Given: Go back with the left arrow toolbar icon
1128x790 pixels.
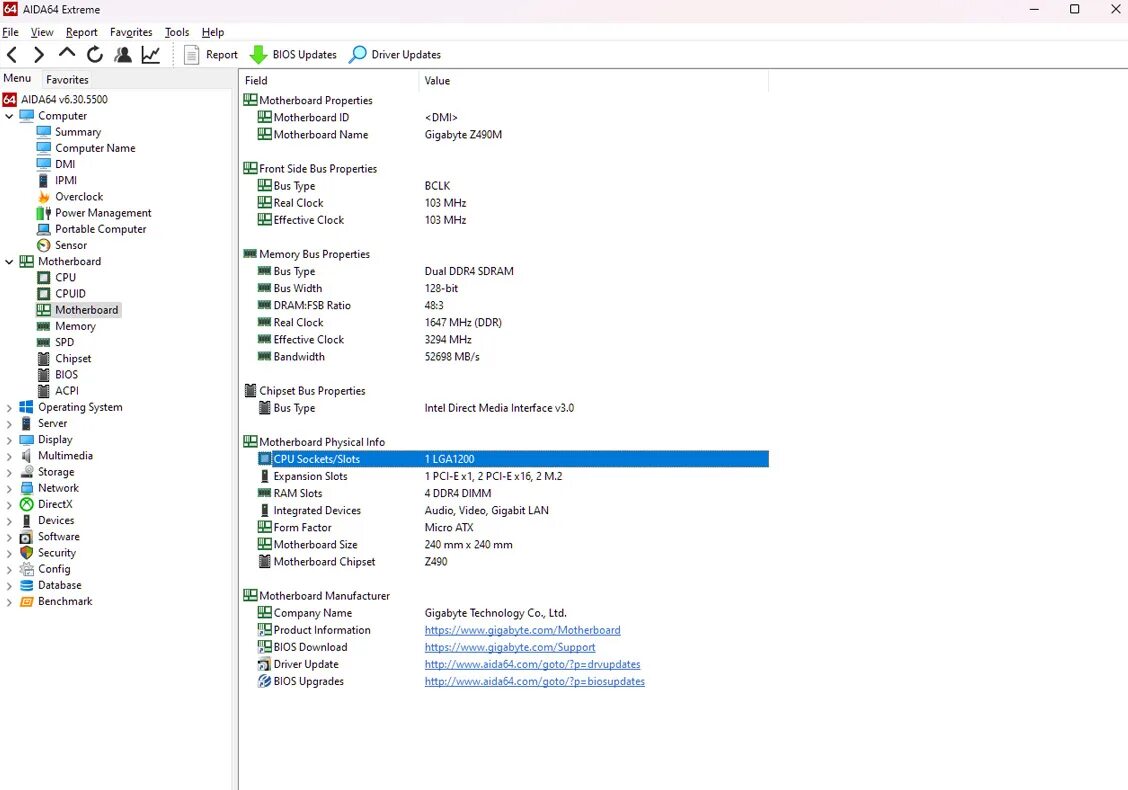Looking at the screenshot, I should tap(12, 55).
